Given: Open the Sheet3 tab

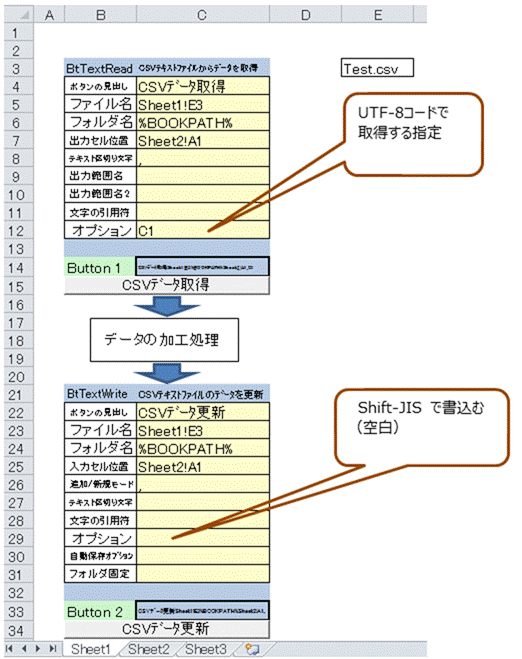Looking at the screenshot, I should click(x=206, y=649).
